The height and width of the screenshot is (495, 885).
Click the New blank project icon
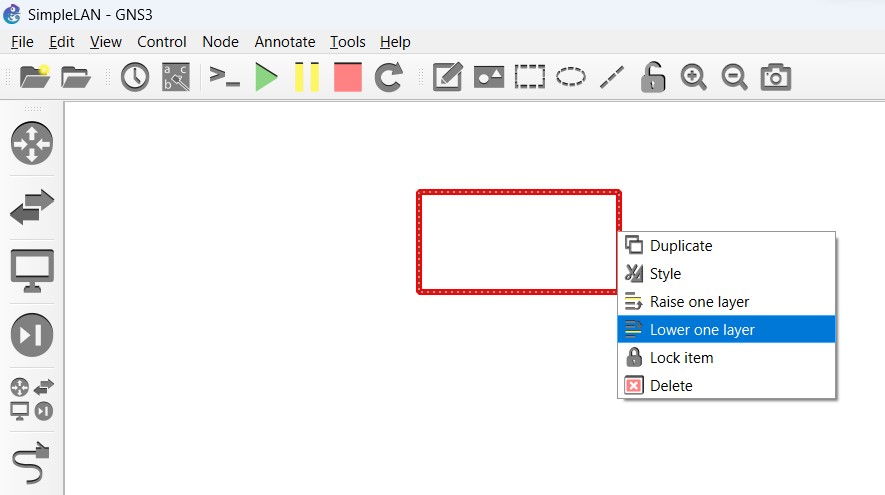coord(34,77)
